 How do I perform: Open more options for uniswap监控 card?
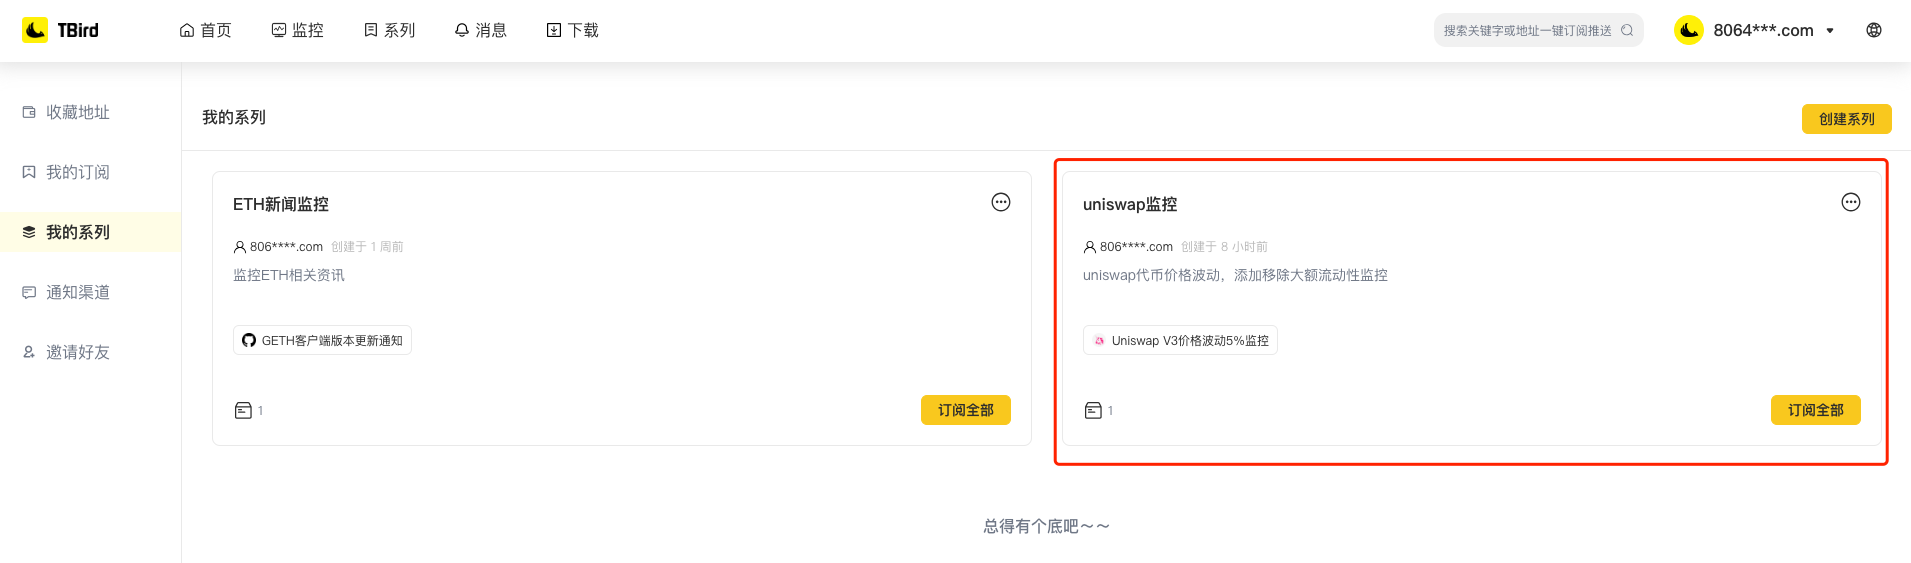pos(1850,202)
